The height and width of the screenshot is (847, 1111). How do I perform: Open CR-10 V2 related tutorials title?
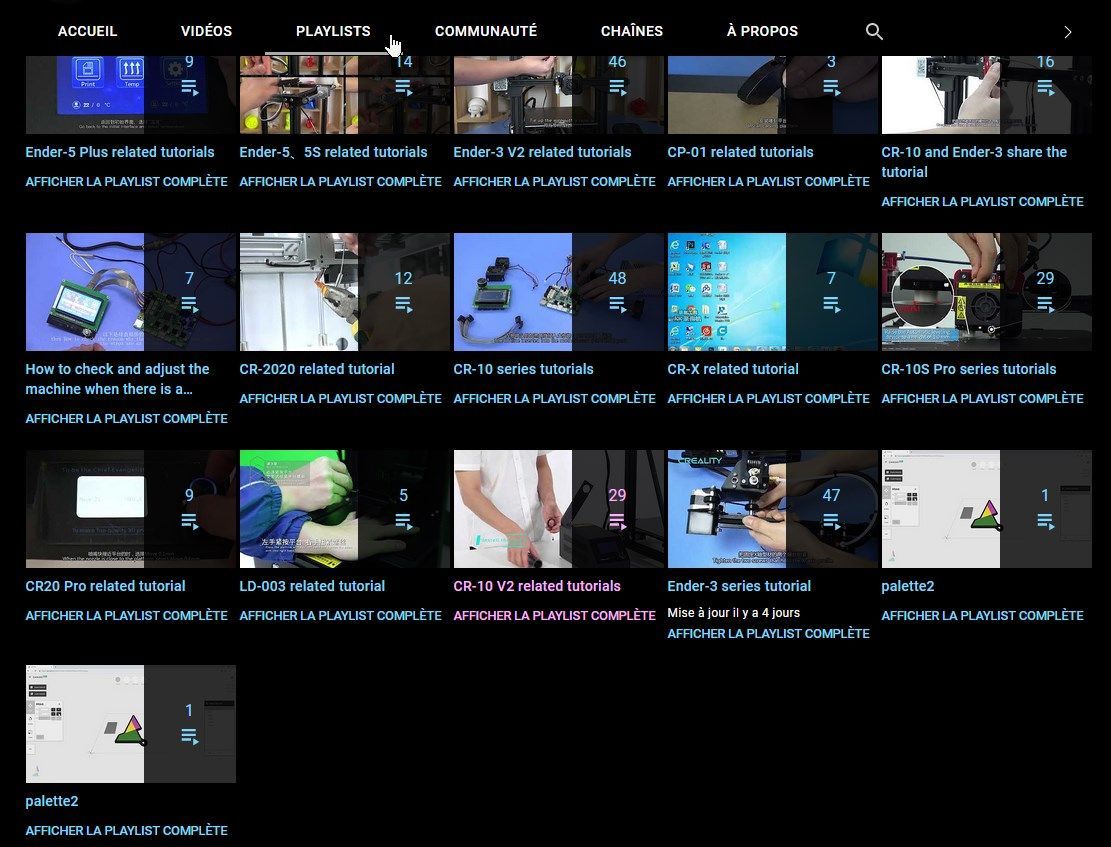pyautogui.click(x=537, y=585)
